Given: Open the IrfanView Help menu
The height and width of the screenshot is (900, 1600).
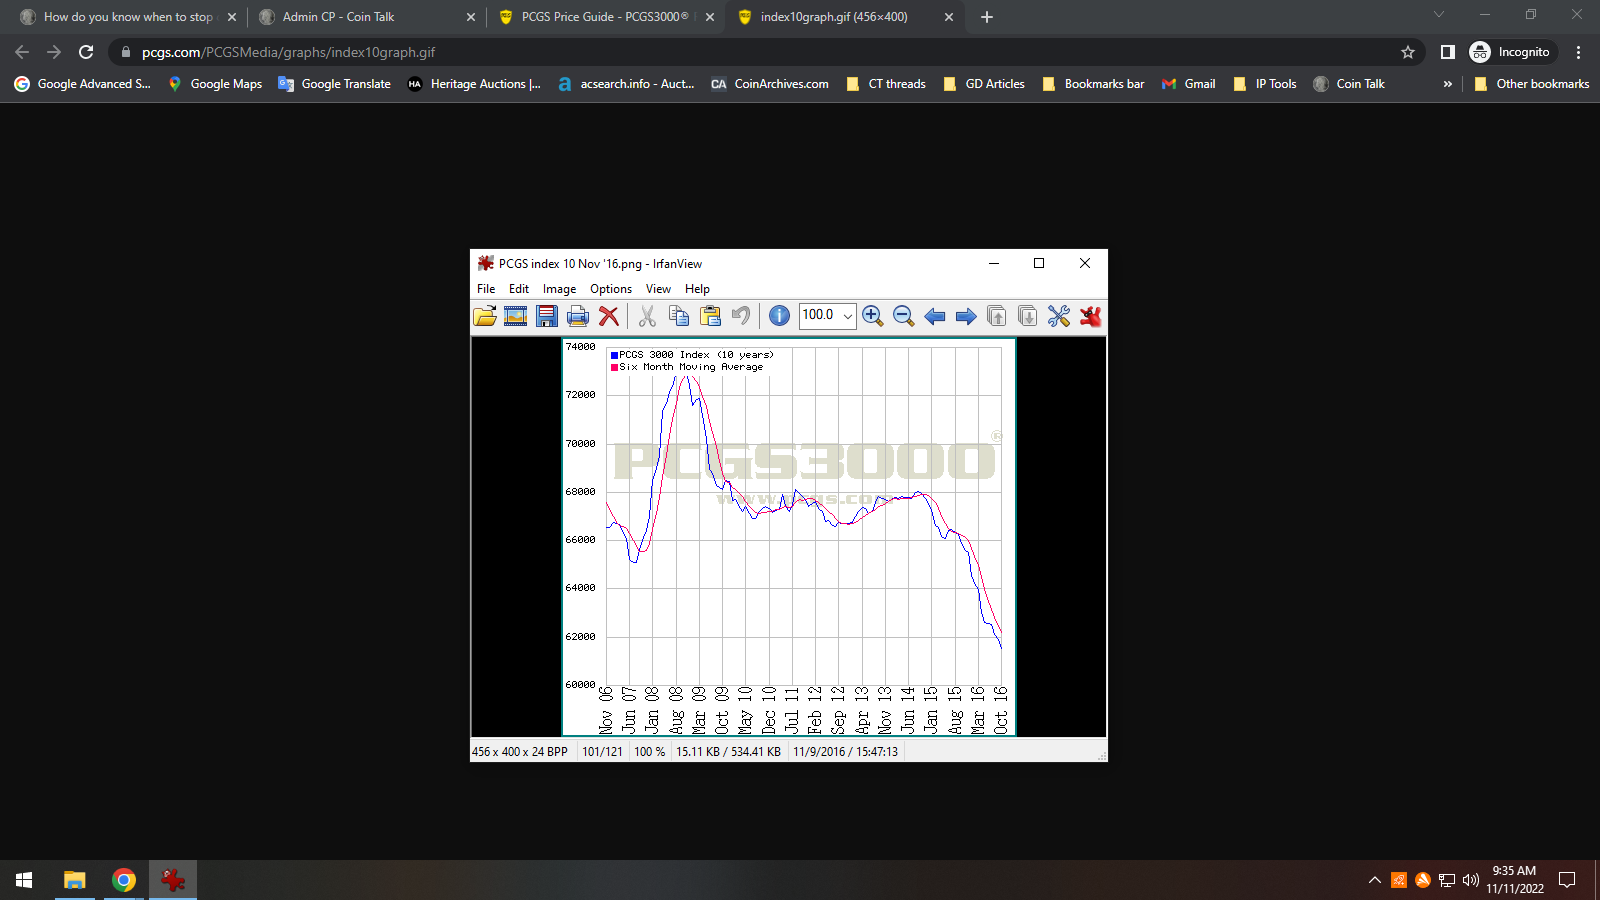Looking at the screenshot, I should point(697,289).
